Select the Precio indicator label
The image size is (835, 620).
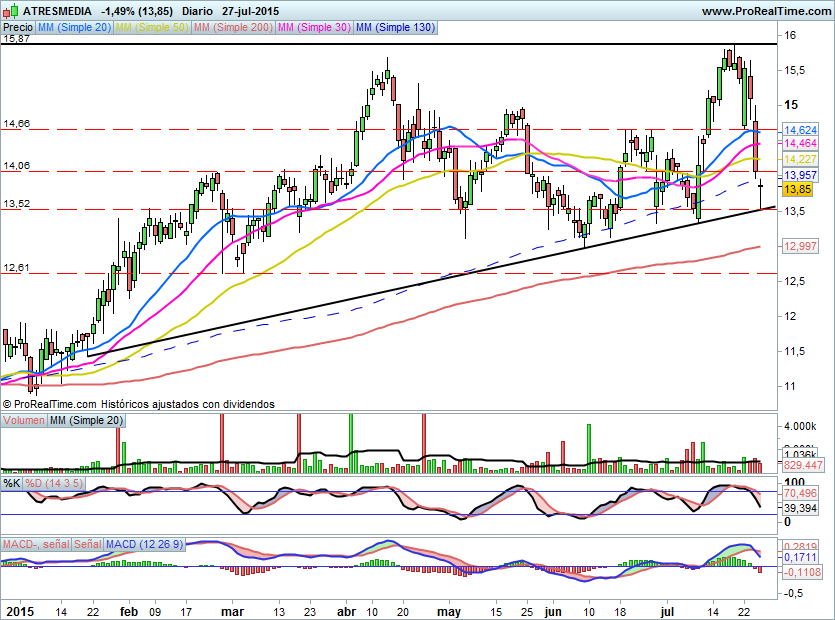(x=18, y=27)
